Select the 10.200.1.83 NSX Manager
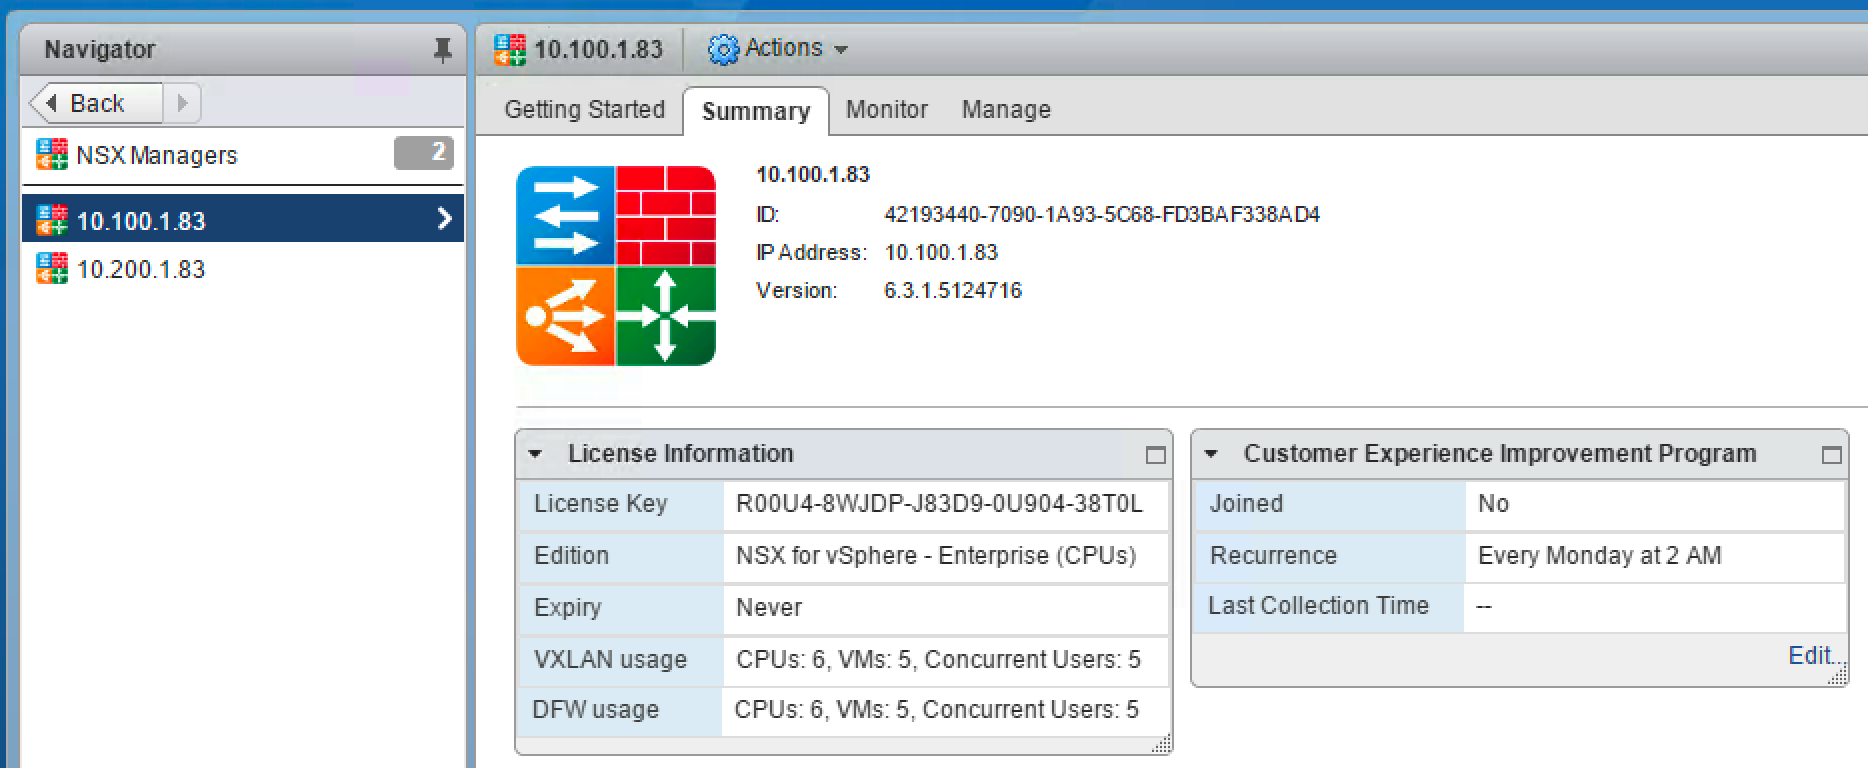Viewport: 1868px width, 768px height. click(x=141, y=269)
